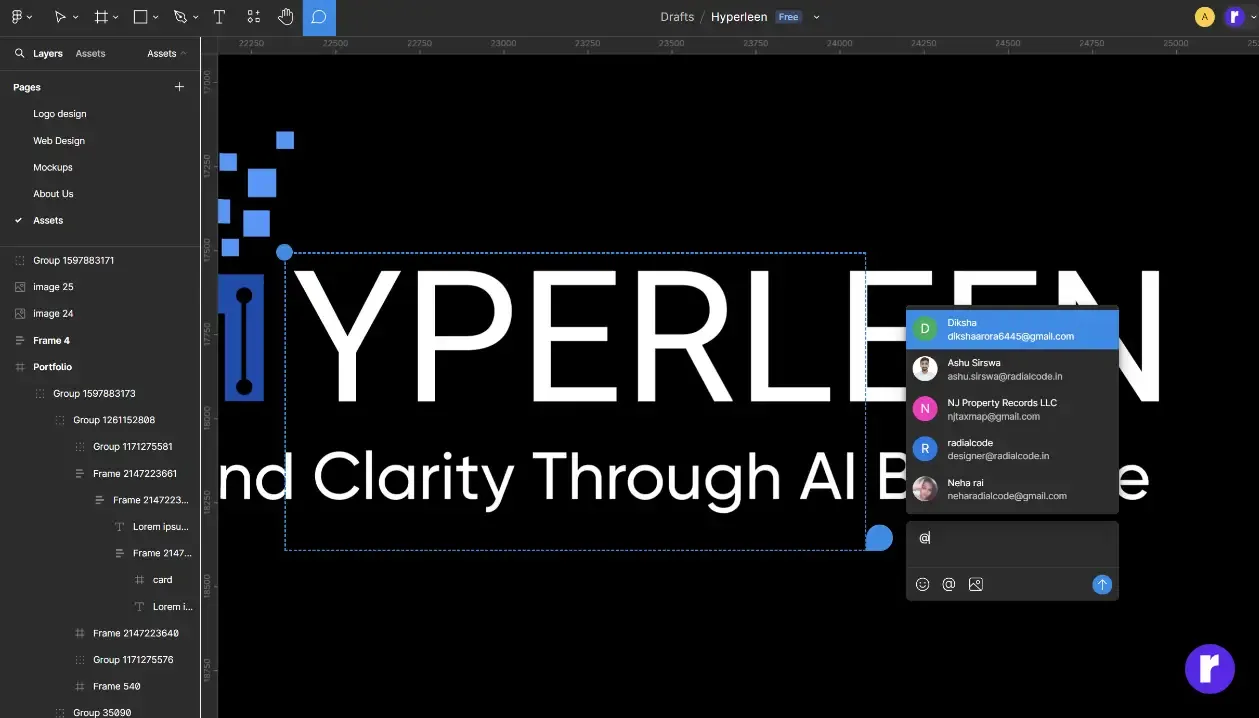The image size is (1259, 718).
Task: Expand the Pen tools dropdown arrow
Action: click(197, 18)
